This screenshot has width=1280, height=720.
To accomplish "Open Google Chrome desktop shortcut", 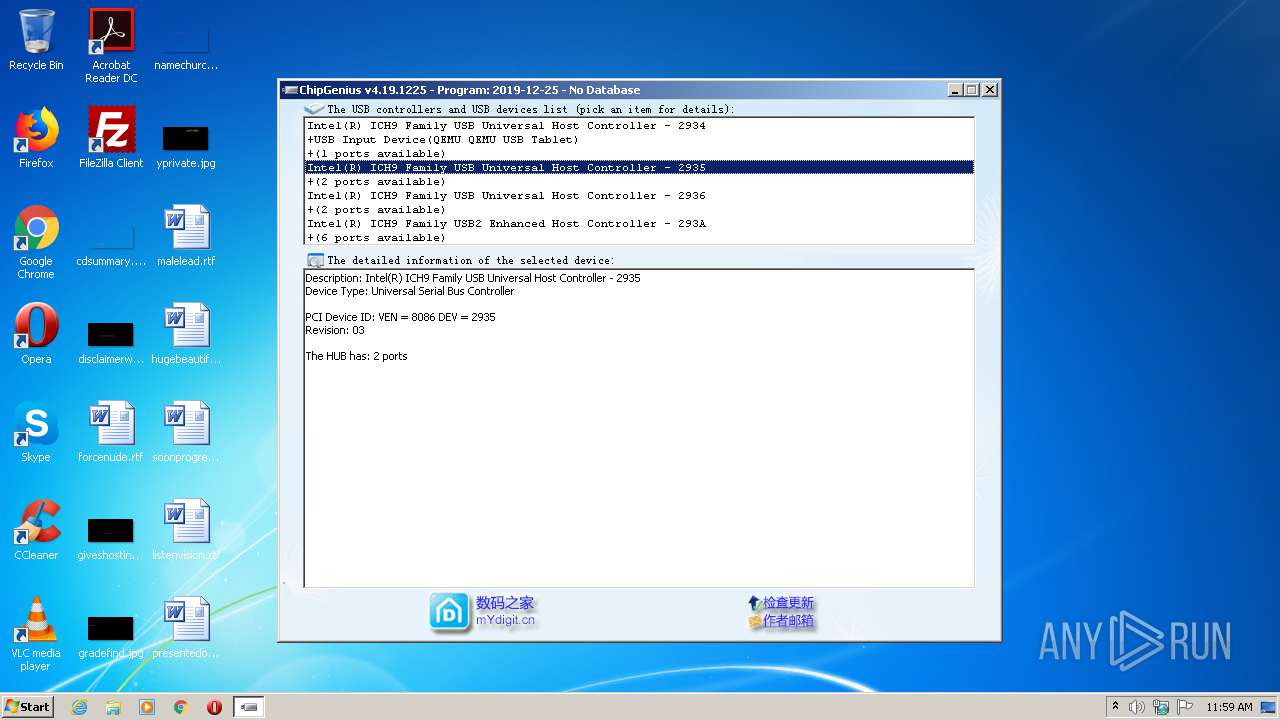I will pyautogui.click(x=36, y=242).
